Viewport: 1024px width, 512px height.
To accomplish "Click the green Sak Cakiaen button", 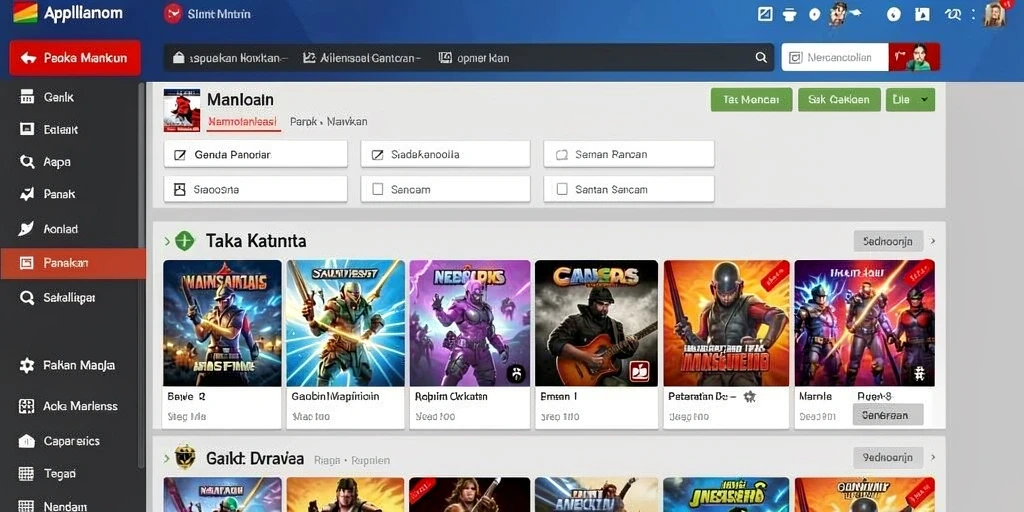I will tap(839, 100).
